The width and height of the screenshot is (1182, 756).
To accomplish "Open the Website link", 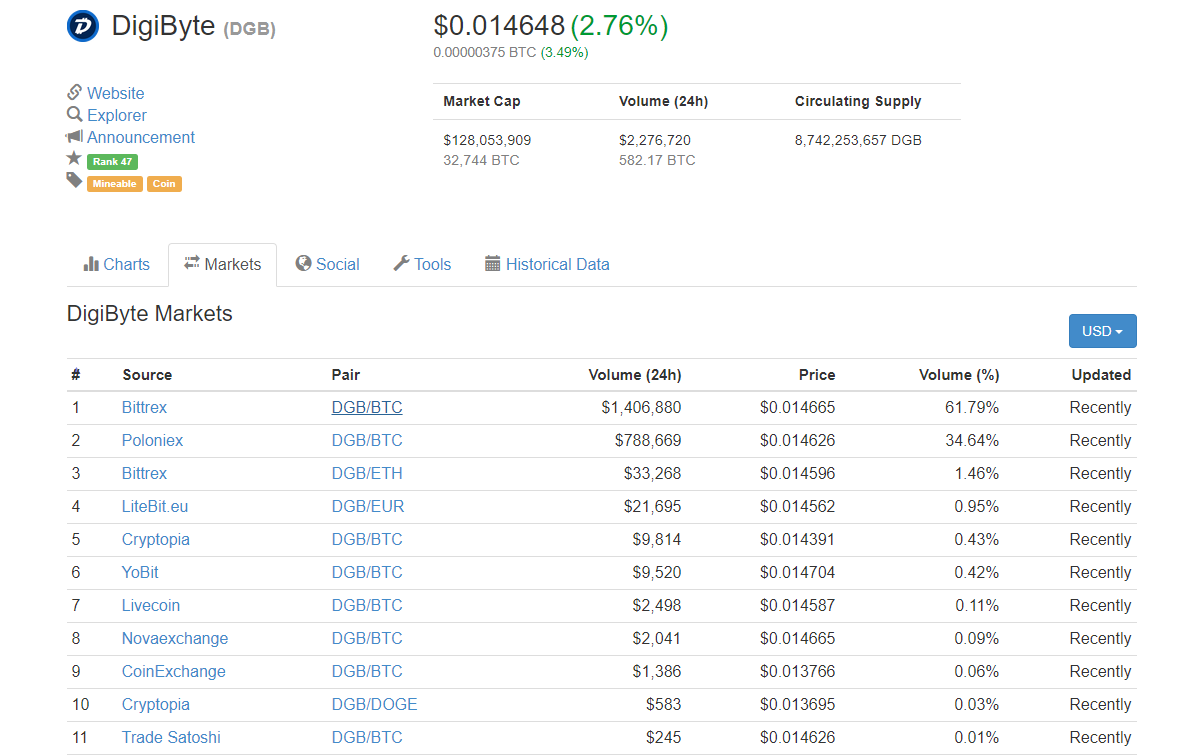I will click(x=115, y=93).
